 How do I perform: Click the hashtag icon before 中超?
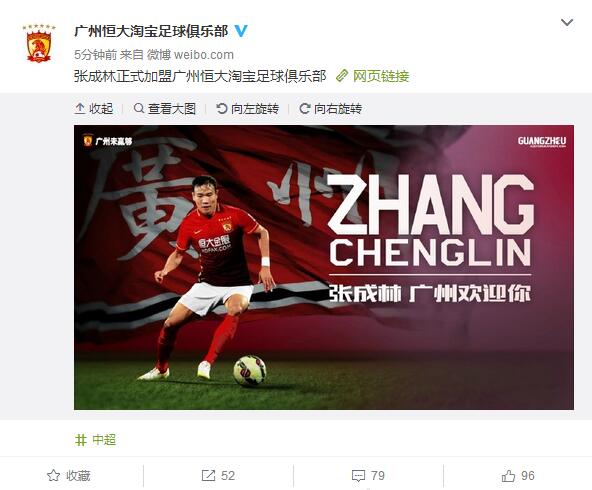tap(80, 440)
